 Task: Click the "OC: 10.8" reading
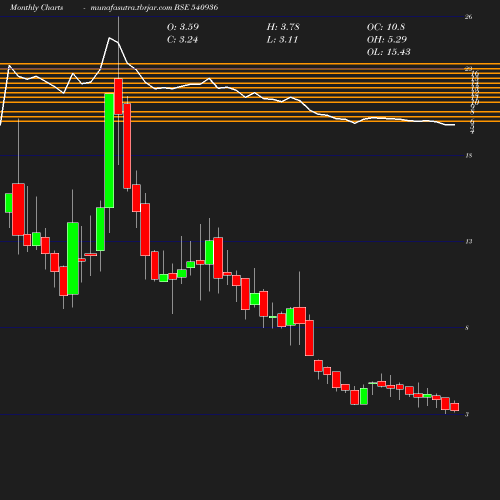(386, 27)
